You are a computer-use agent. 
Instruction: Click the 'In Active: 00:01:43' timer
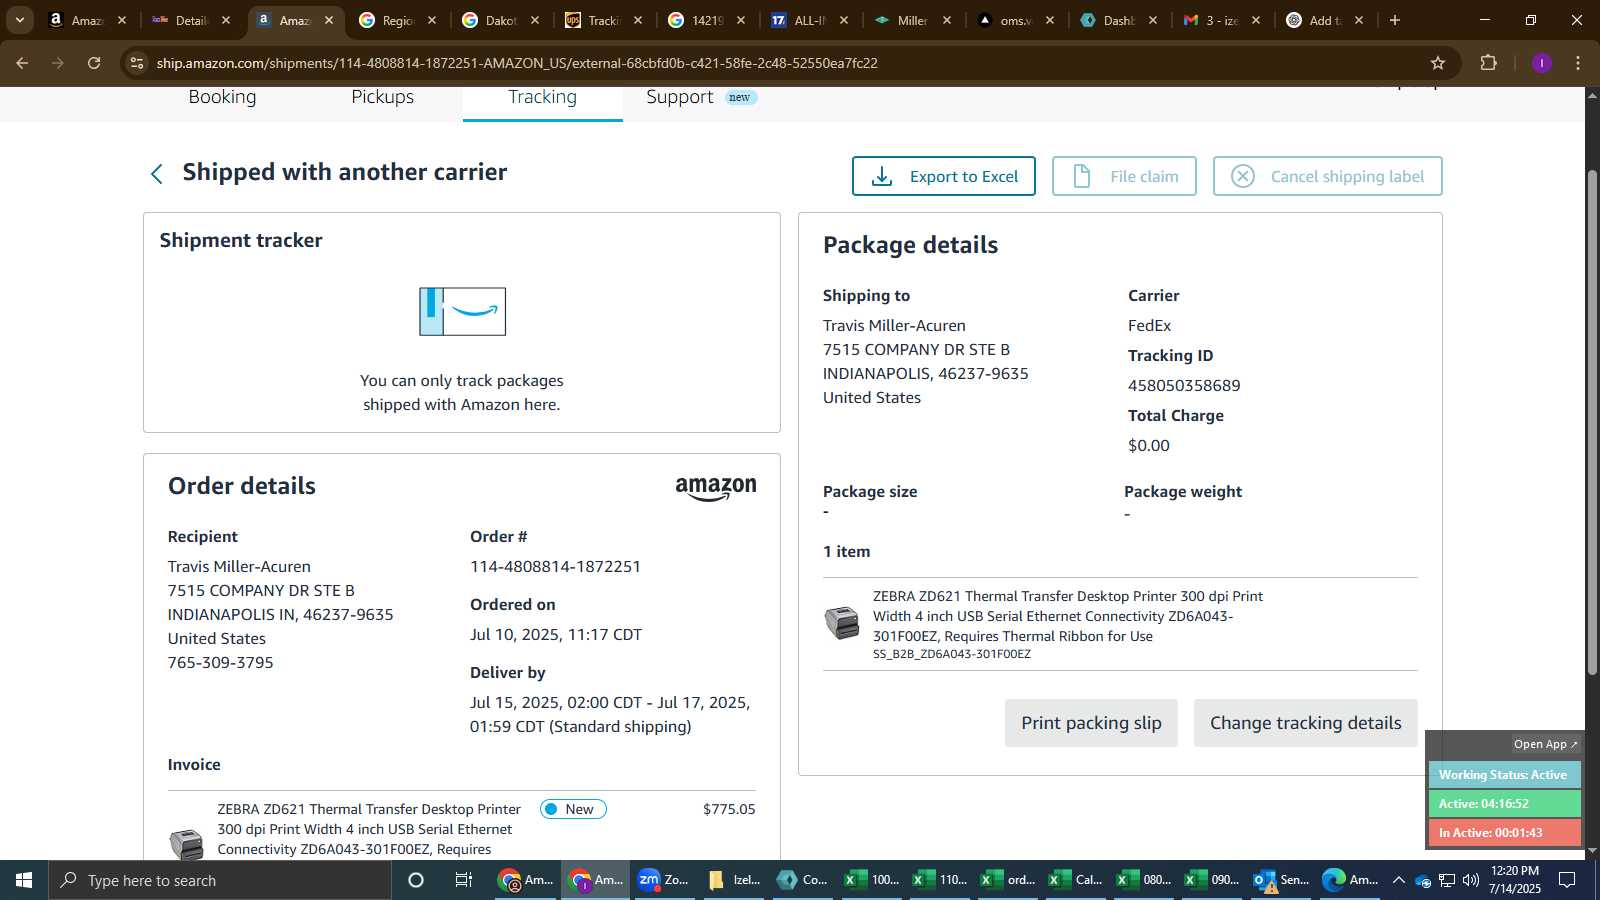click(x=1504, y=833)
